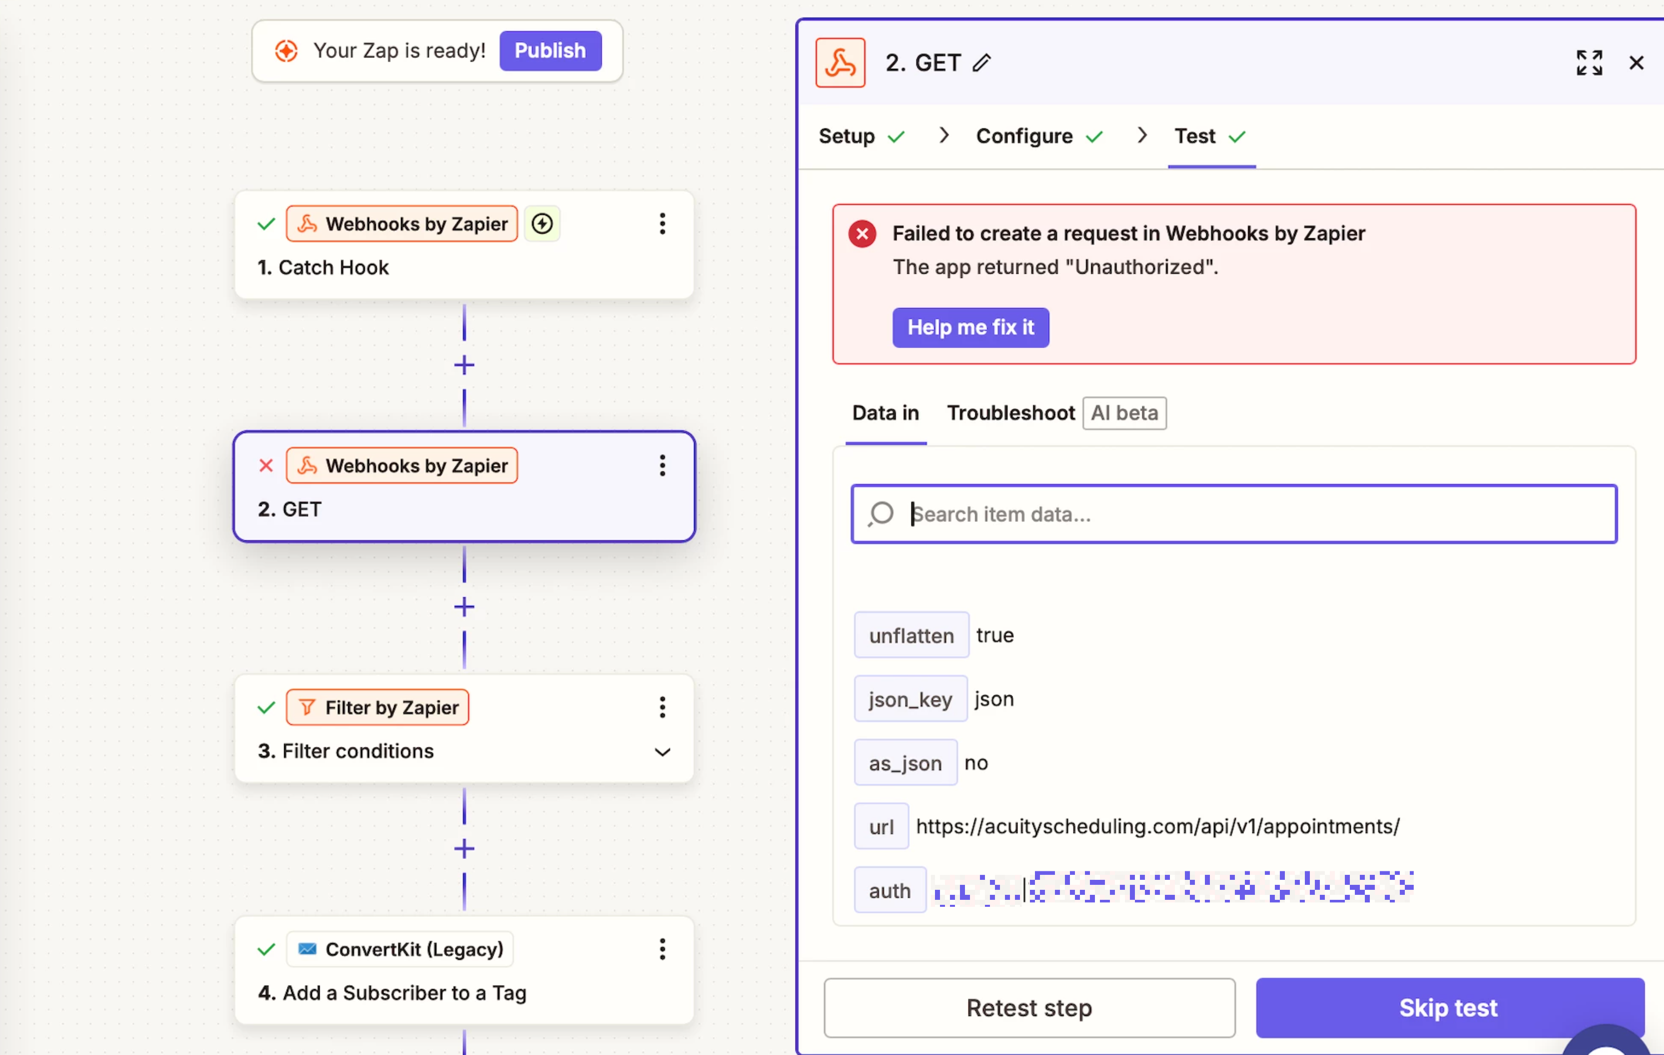The height and width of the screenshot is (1055, 1664).
Task: Expand the Filter conditions chevron
Action: point(662,752)
